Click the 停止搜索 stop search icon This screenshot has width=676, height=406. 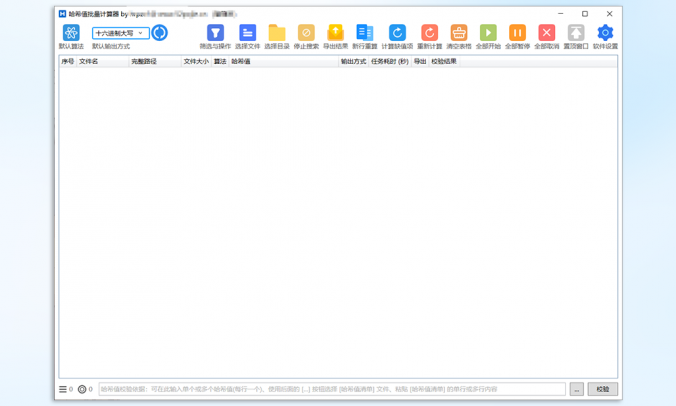pyautogui.click(x=306, y=33)
